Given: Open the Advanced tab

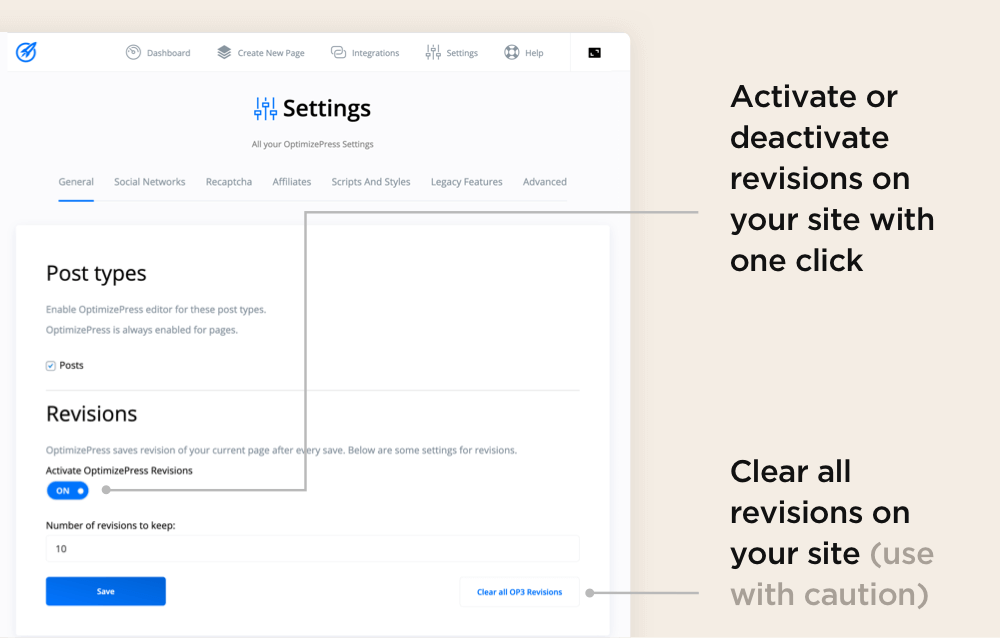Looking at the screenshot, I should click(545, 182).
